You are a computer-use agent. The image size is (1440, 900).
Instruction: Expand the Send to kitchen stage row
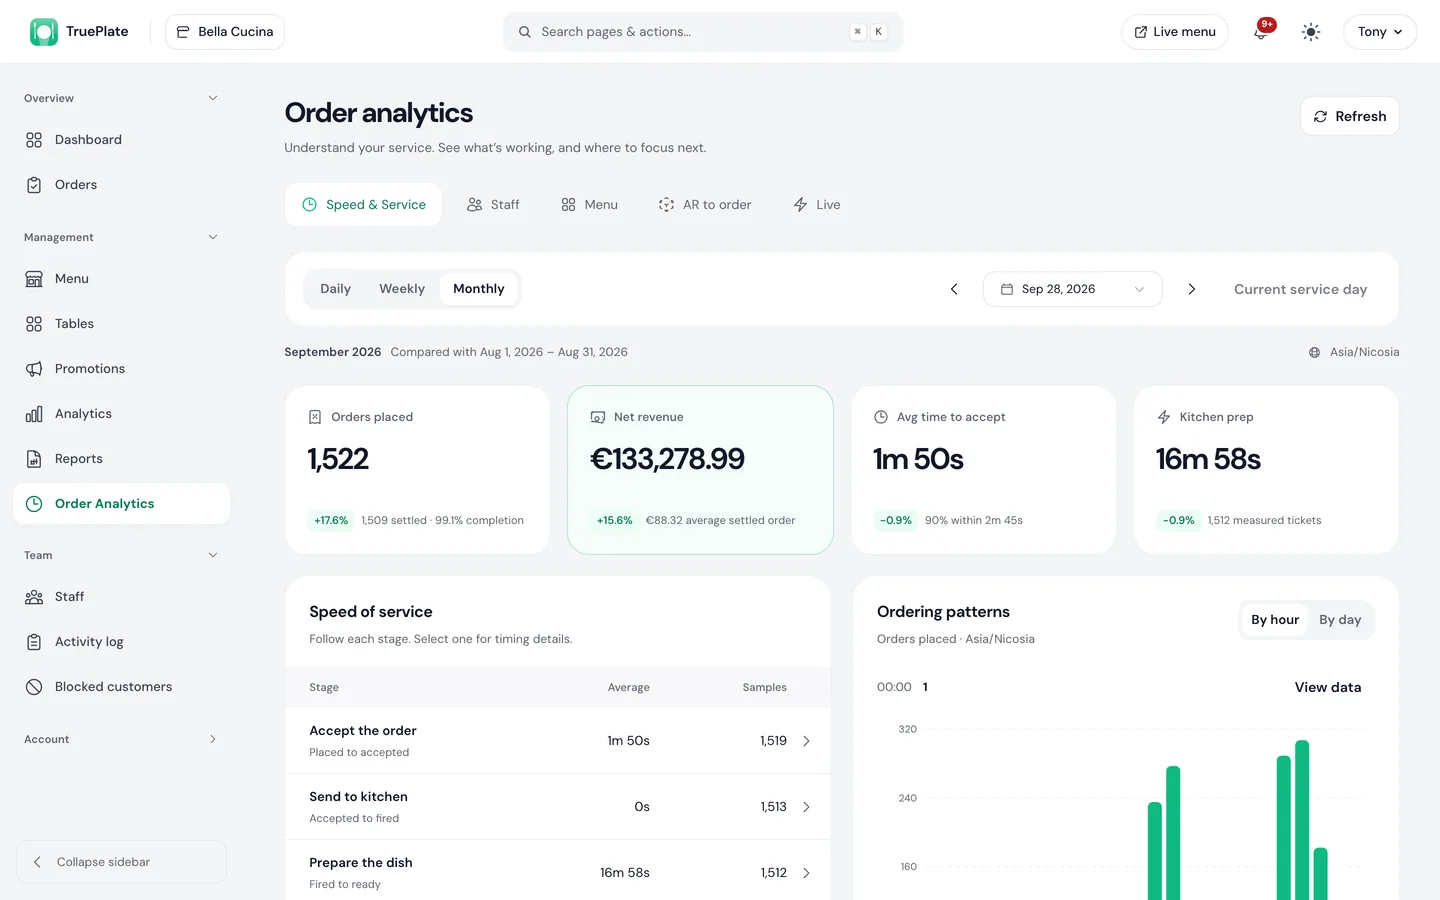point(558,807)
